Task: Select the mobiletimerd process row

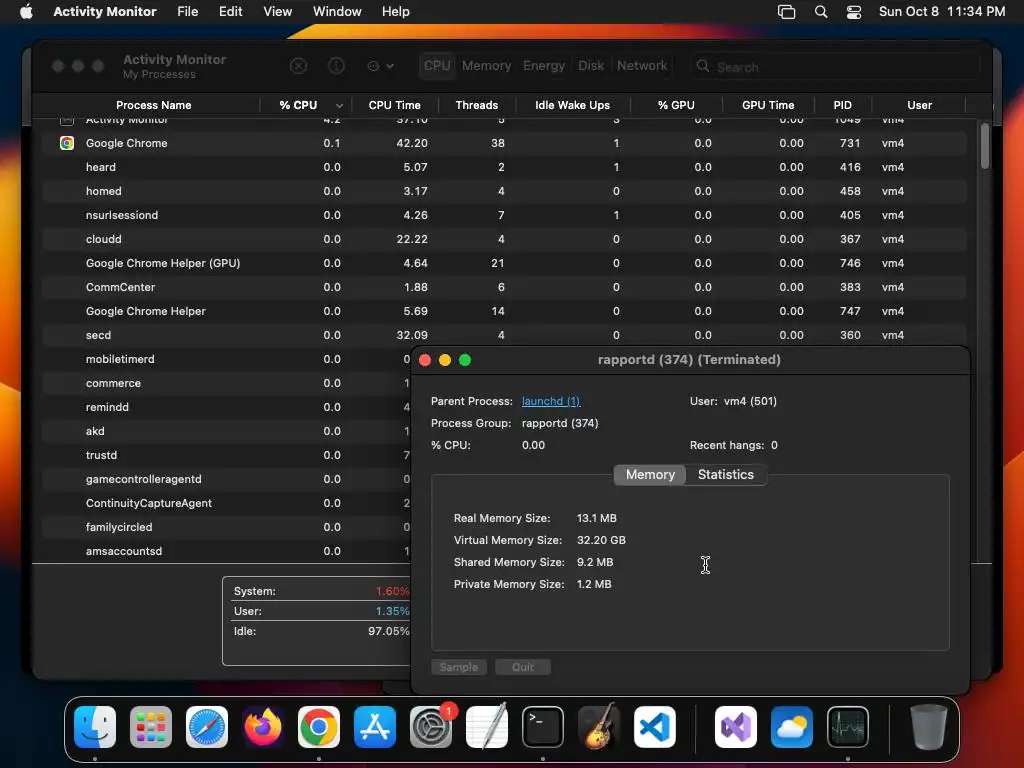Action: 227,359
